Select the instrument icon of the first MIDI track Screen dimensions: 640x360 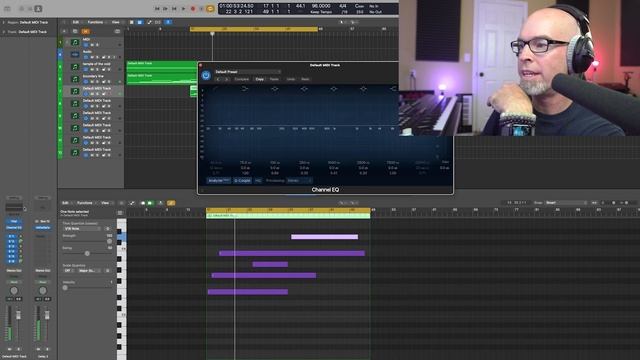[x=75, y=42]
